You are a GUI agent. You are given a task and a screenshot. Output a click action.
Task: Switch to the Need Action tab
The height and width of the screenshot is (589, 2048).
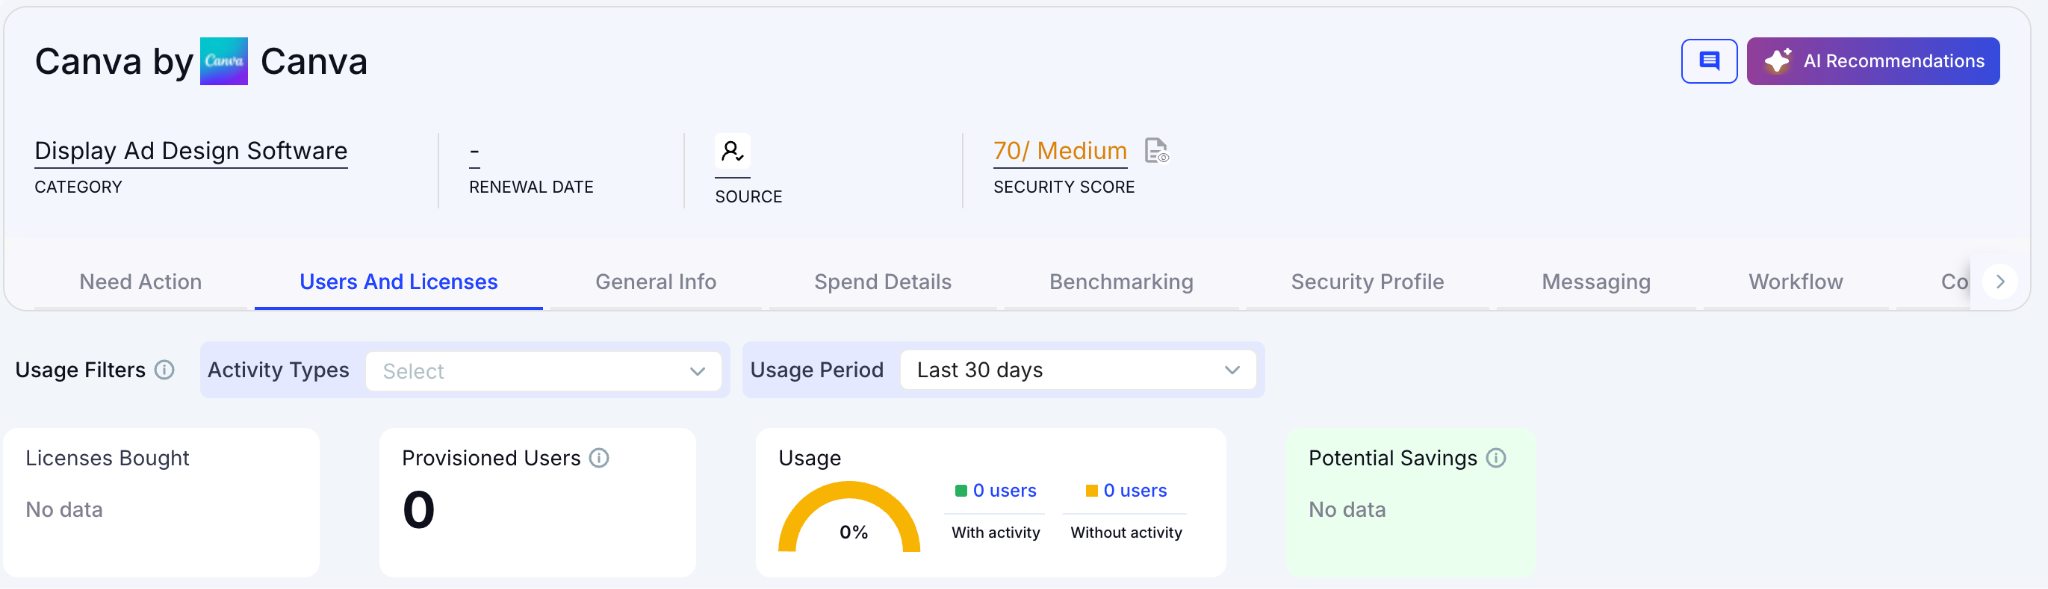point(141,282)
